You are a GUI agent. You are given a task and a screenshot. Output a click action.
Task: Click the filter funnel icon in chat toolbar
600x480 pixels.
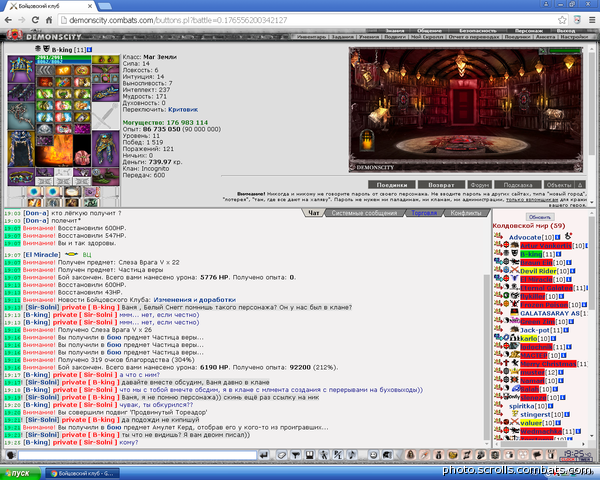(x=295, y=455)
